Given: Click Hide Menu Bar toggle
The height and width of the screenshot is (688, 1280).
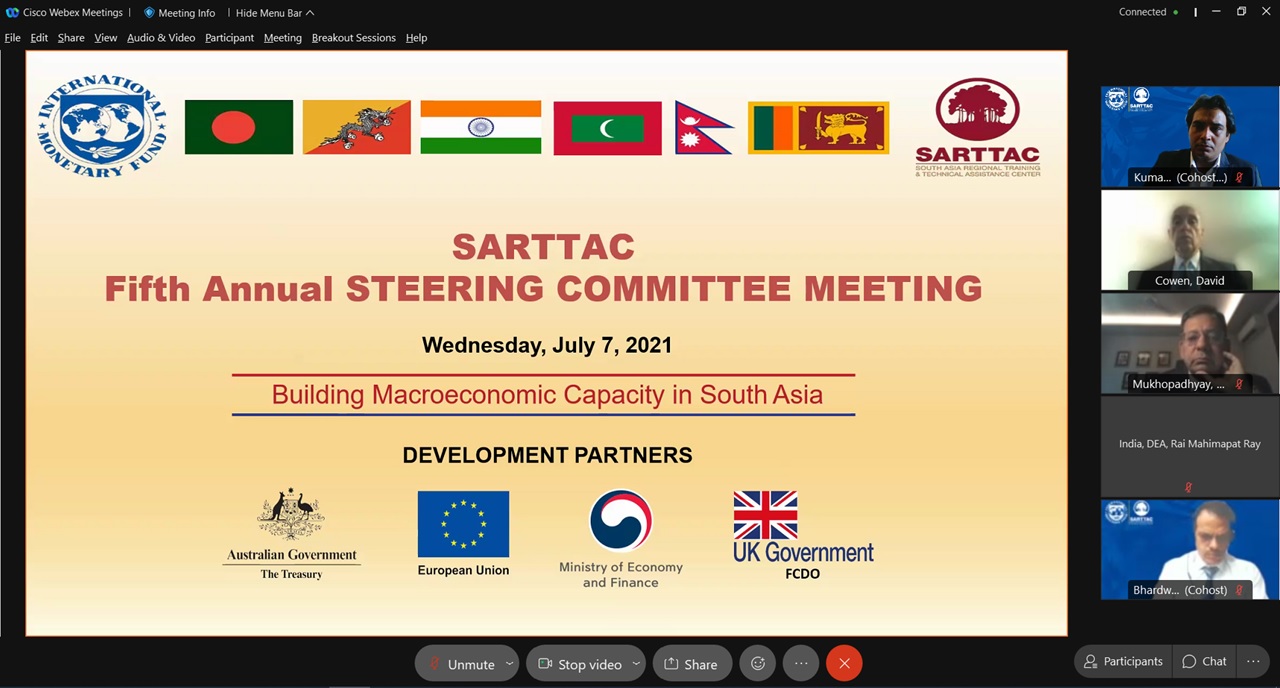Looking at the screenshot, I should 275,13.
